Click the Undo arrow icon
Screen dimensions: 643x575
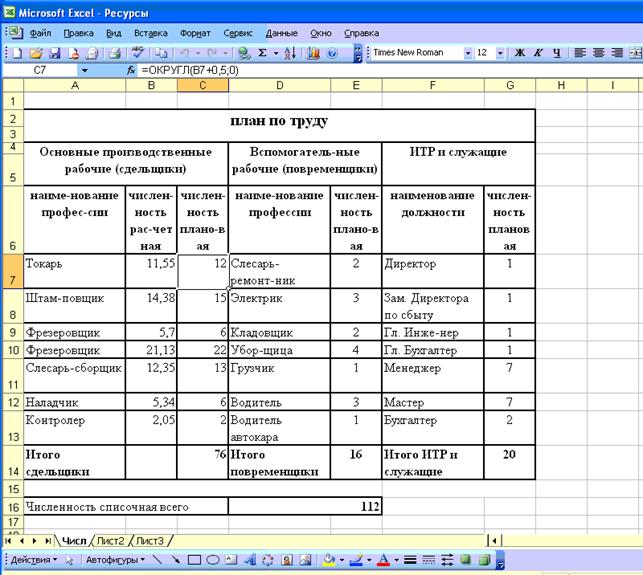tap(185, 53)
